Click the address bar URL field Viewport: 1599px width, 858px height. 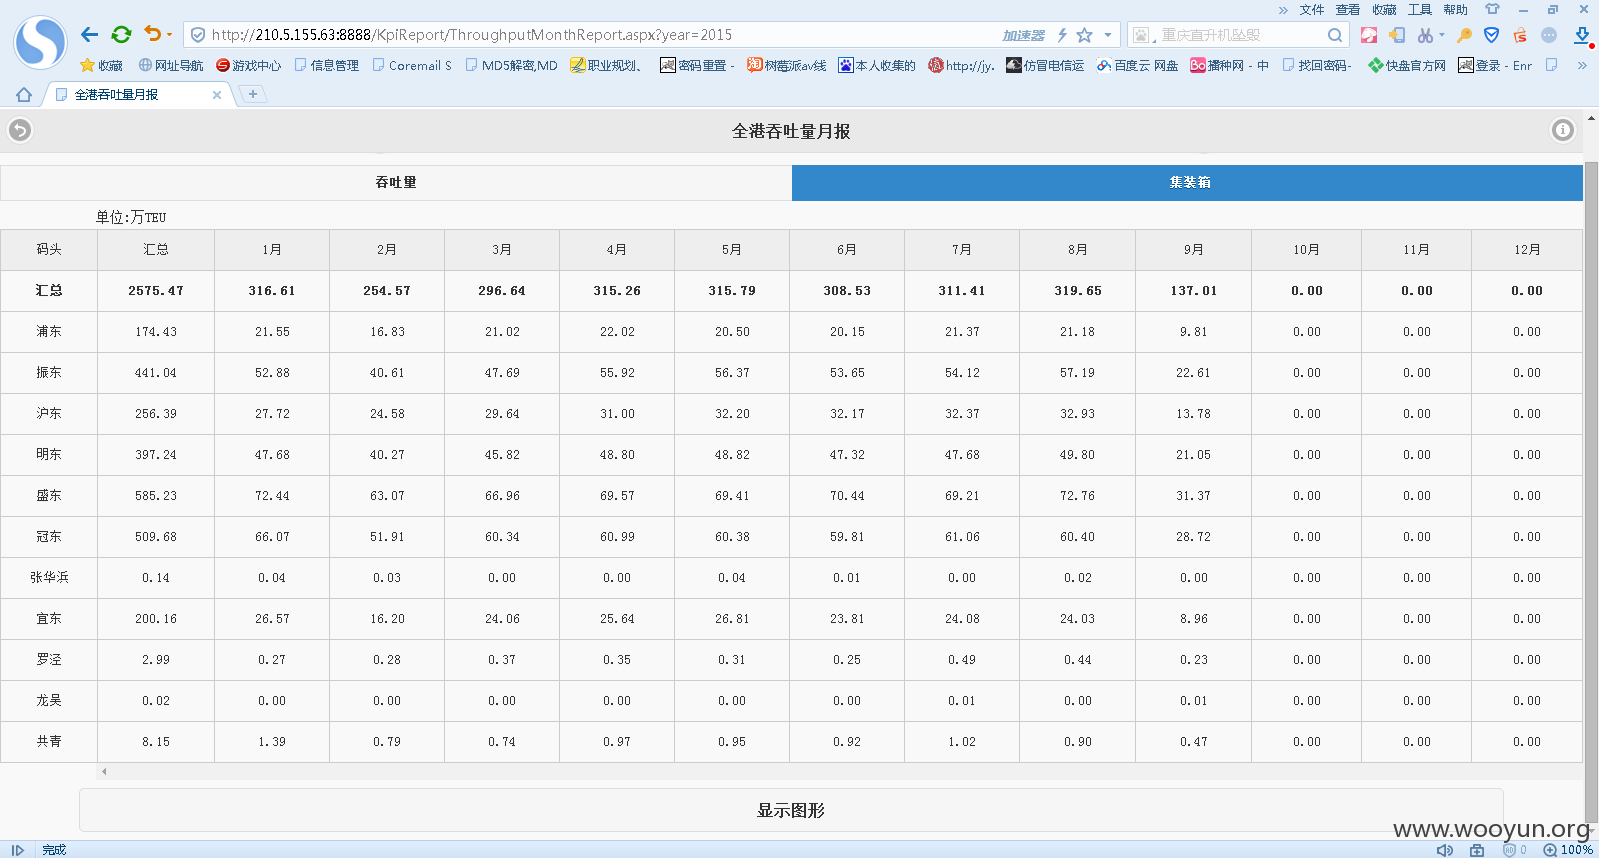600,35
